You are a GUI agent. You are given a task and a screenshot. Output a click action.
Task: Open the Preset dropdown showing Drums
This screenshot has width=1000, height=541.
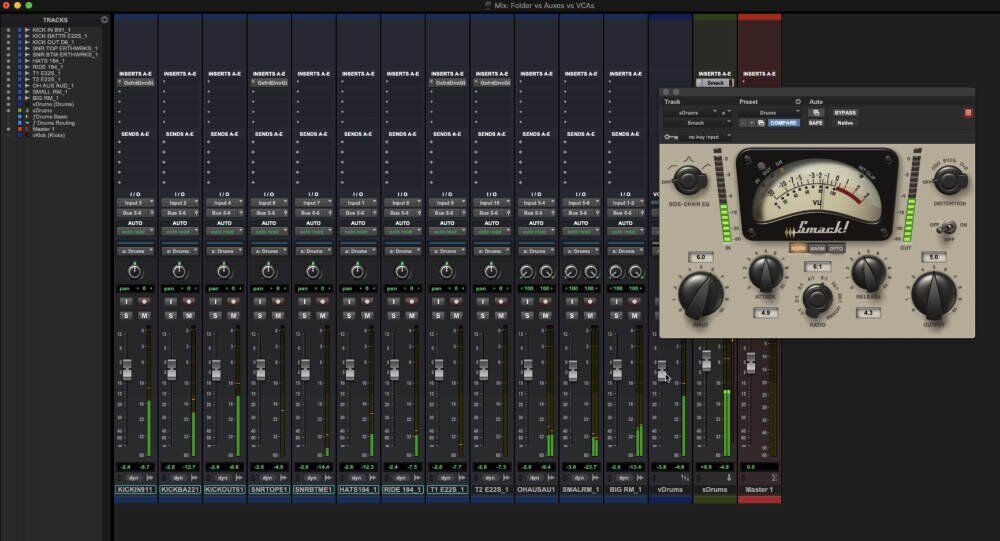[x=770, y=113]
